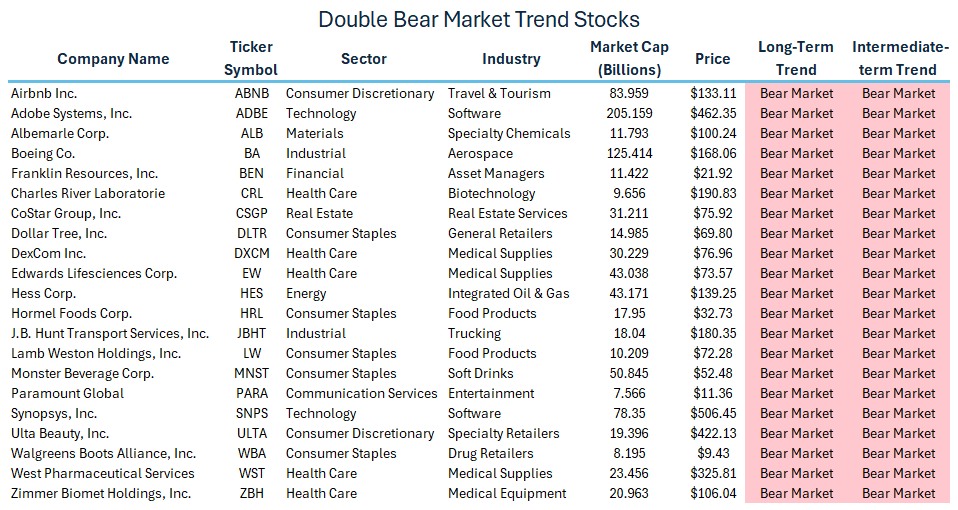Click the 'Double Bear Market Trend Stocks' title
Screen dimensions: 958x510
point(478,19)
